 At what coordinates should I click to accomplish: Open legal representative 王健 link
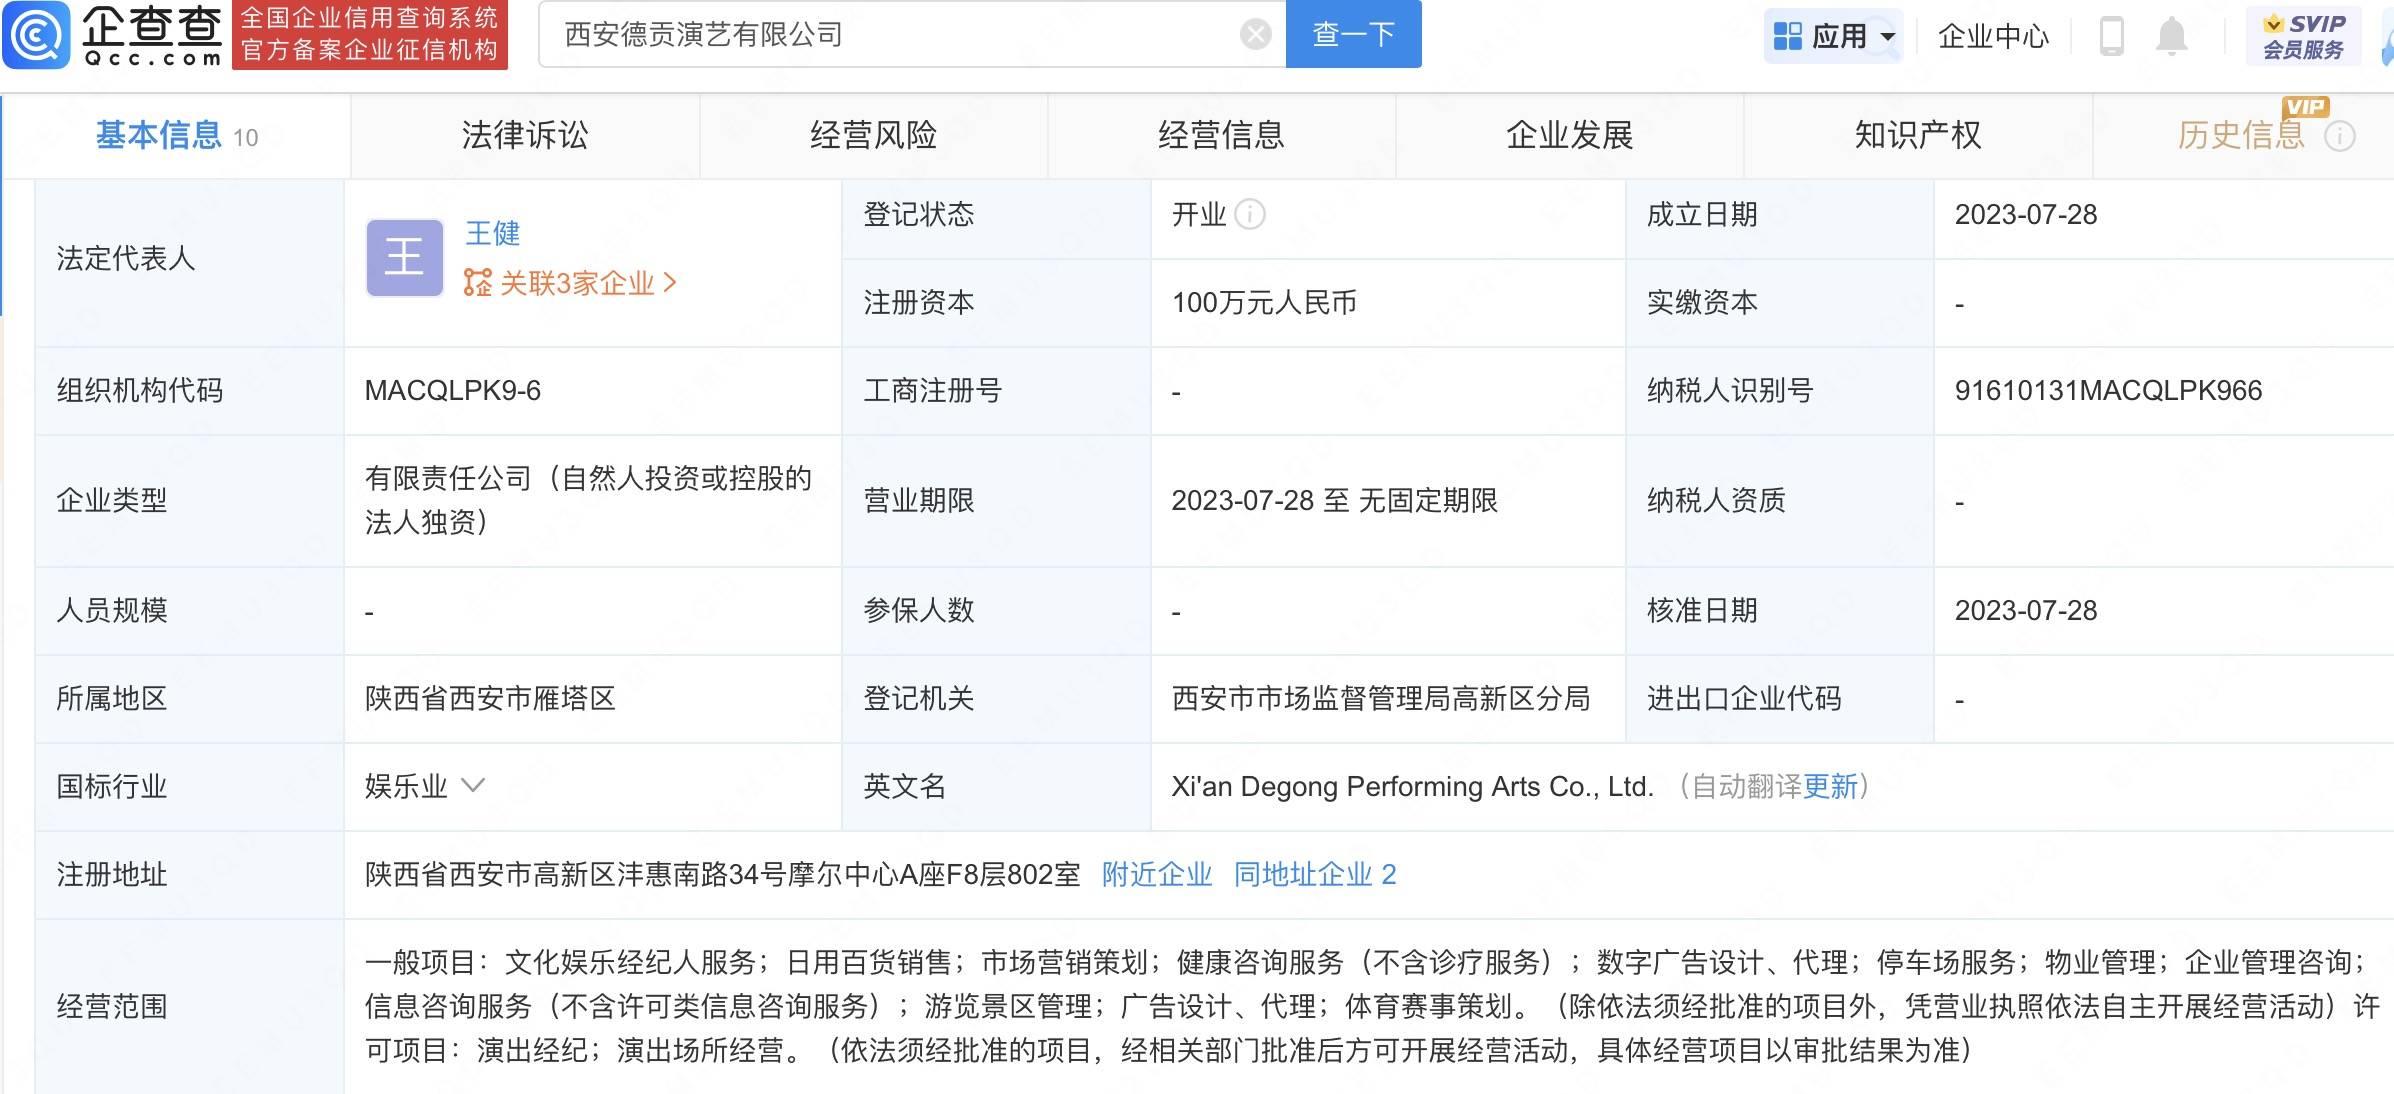tap(492, 233)
